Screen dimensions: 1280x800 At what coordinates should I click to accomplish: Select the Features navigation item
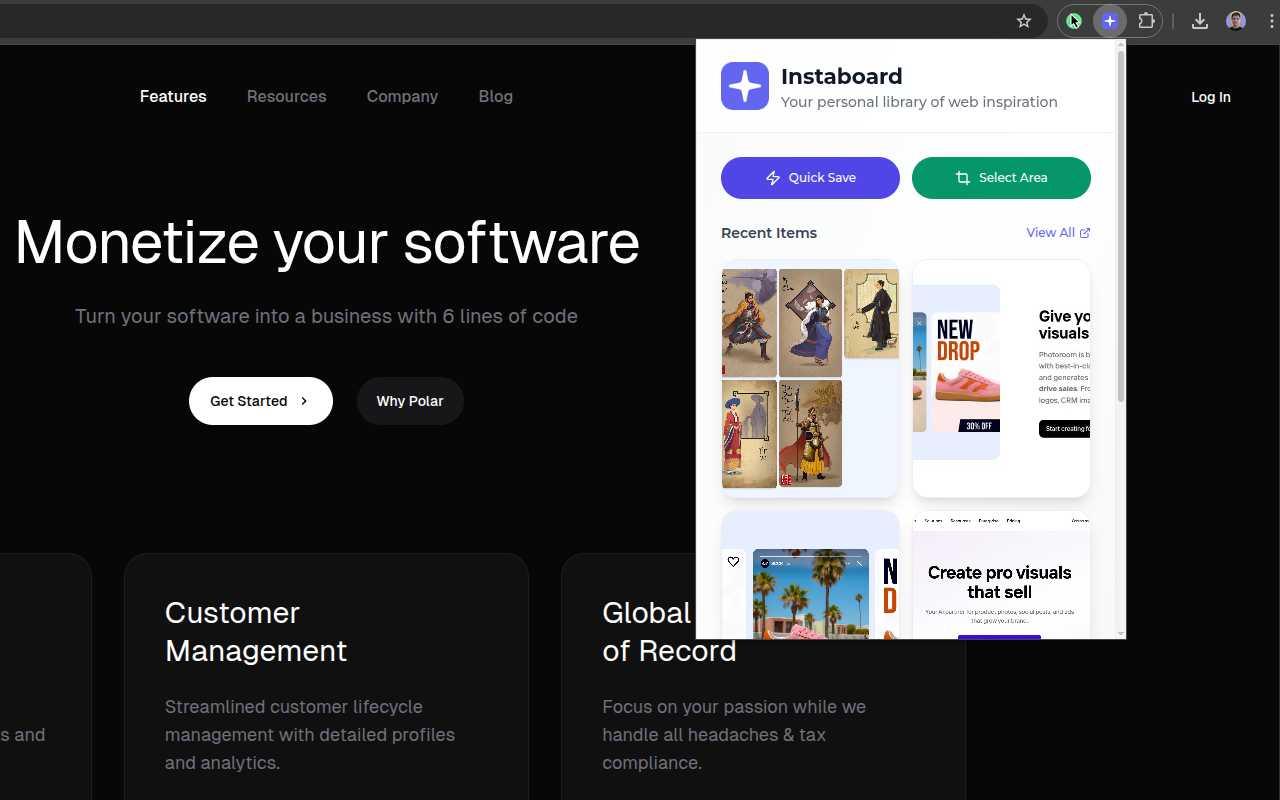173,96
